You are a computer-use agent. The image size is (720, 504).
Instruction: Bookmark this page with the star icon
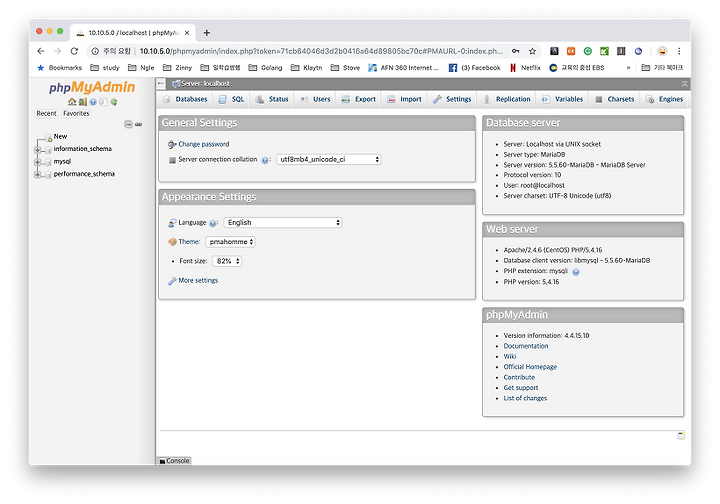[x=532, y=51]
